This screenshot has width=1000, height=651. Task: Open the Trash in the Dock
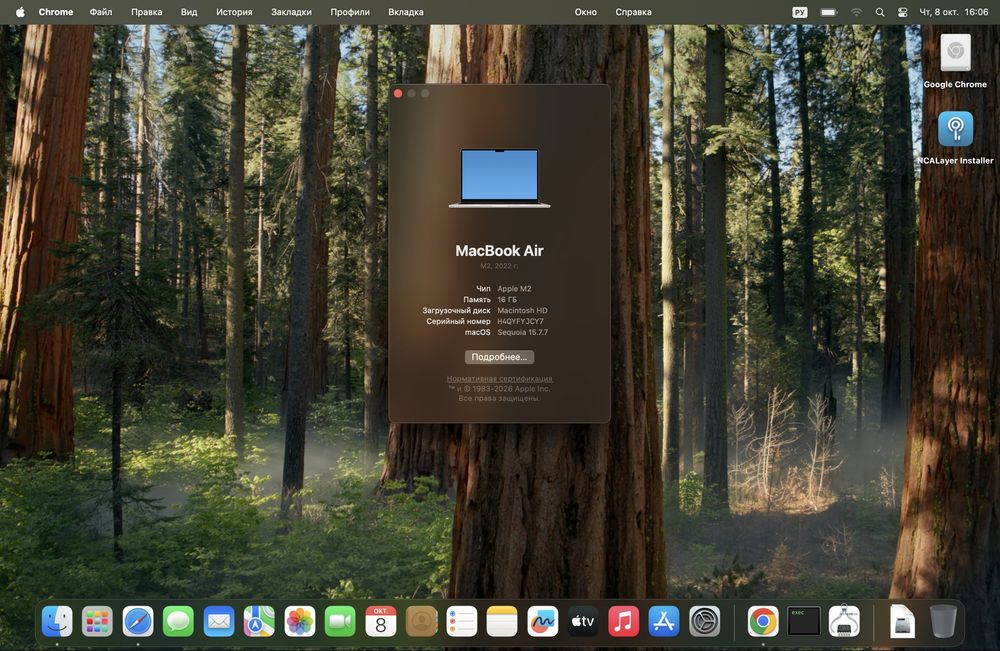click(x=943, y=621)
